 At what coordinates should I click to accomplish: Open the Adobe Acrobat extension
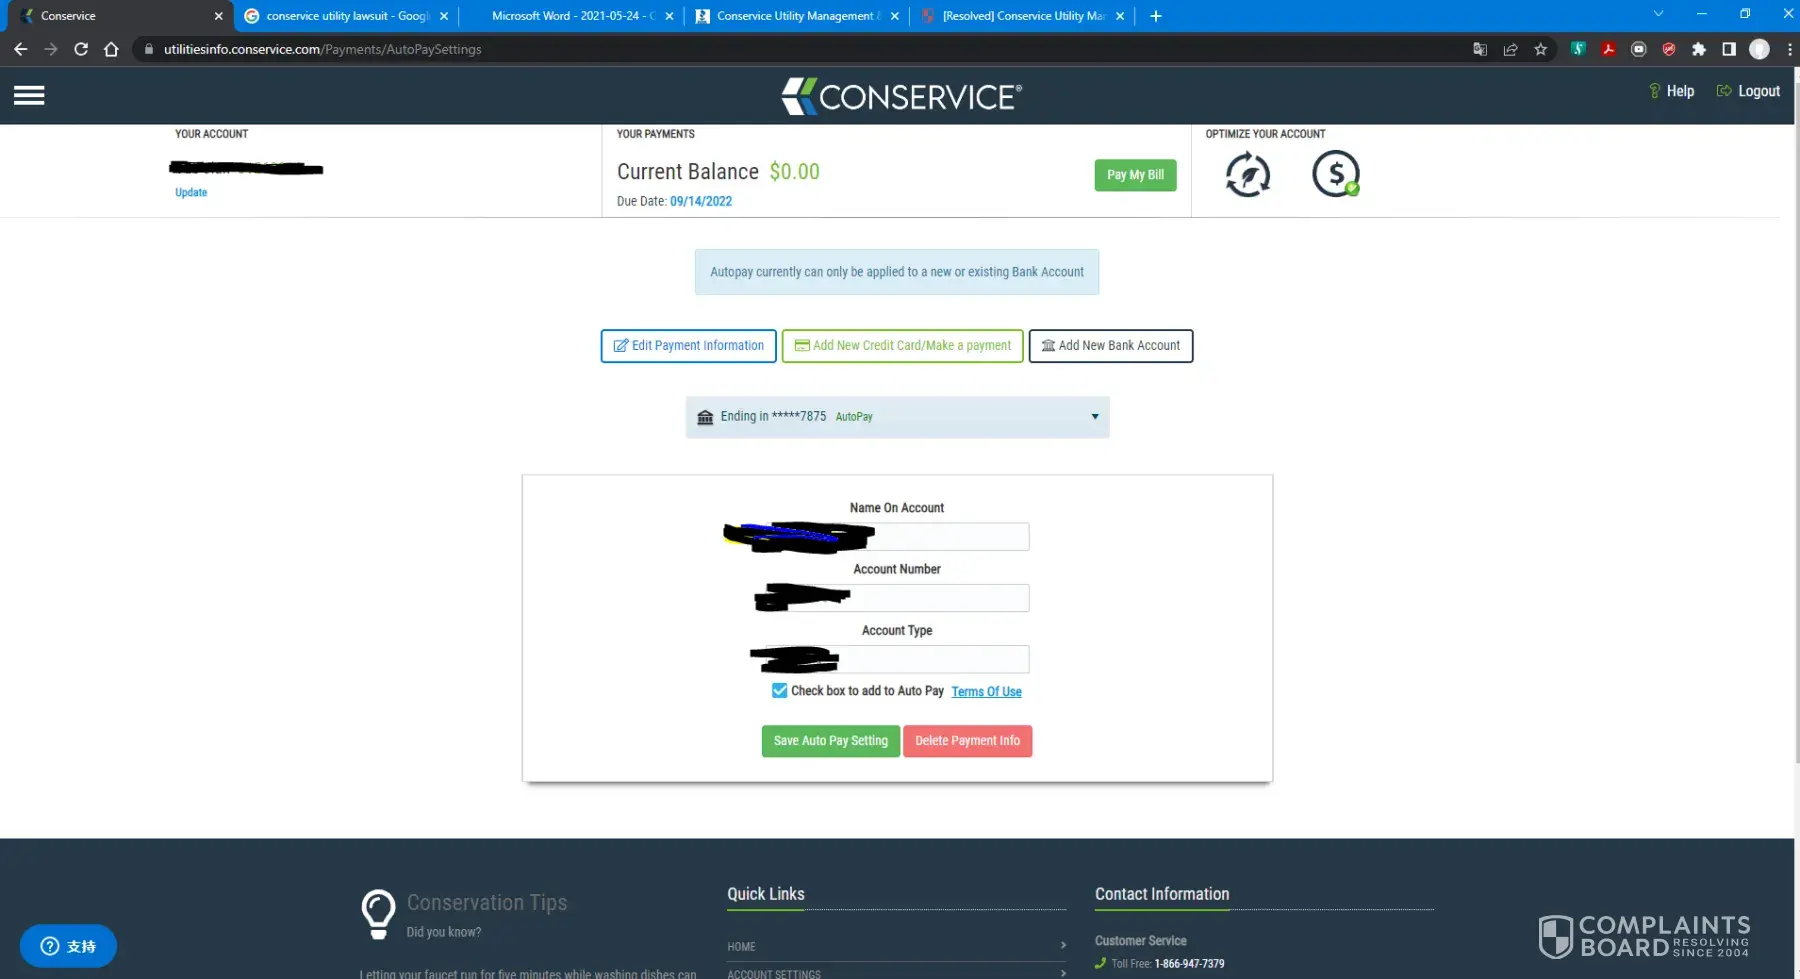pyautogui.click(x=1608, y=49)
